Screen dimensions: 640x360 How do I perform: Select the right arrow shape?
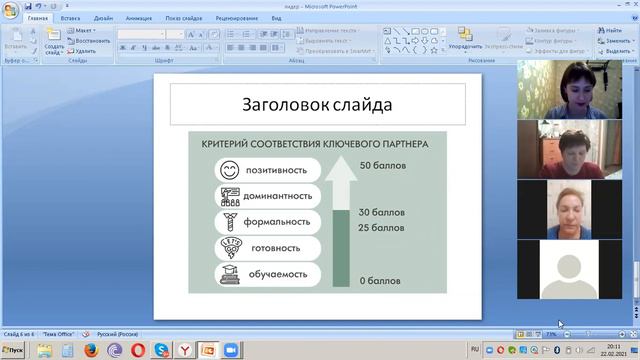(x=416, y=41)
